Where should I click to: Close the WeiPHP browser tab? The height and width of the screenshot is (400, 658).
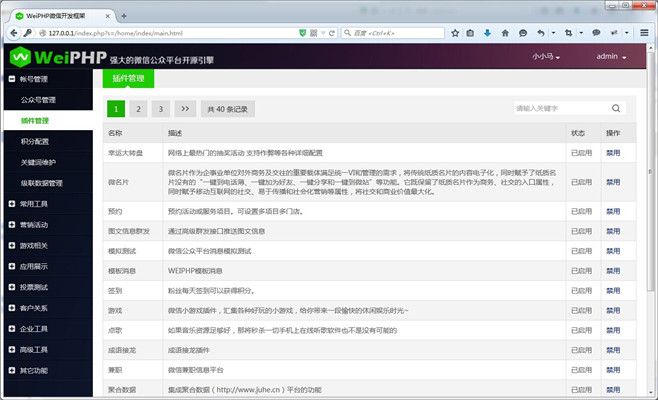click(x=107, y=16)
